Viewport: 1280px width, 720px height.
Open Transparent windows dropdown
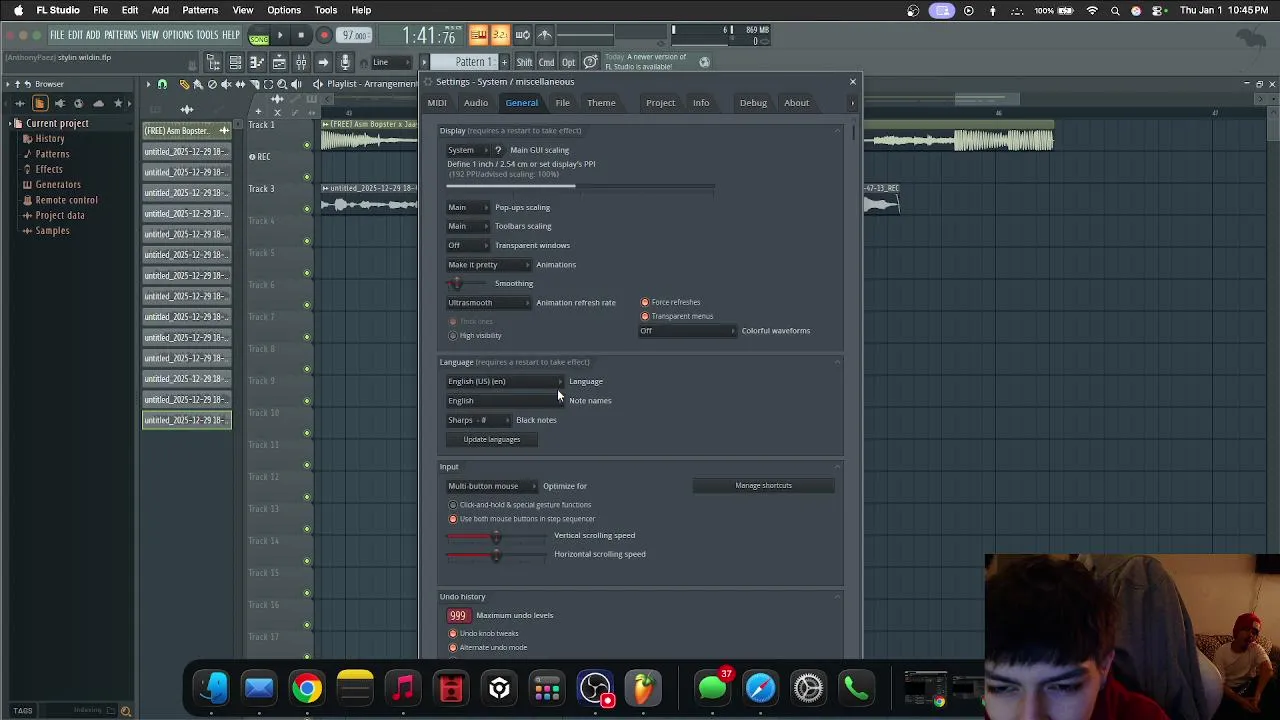pyautogui.click(x=468, y=245)
